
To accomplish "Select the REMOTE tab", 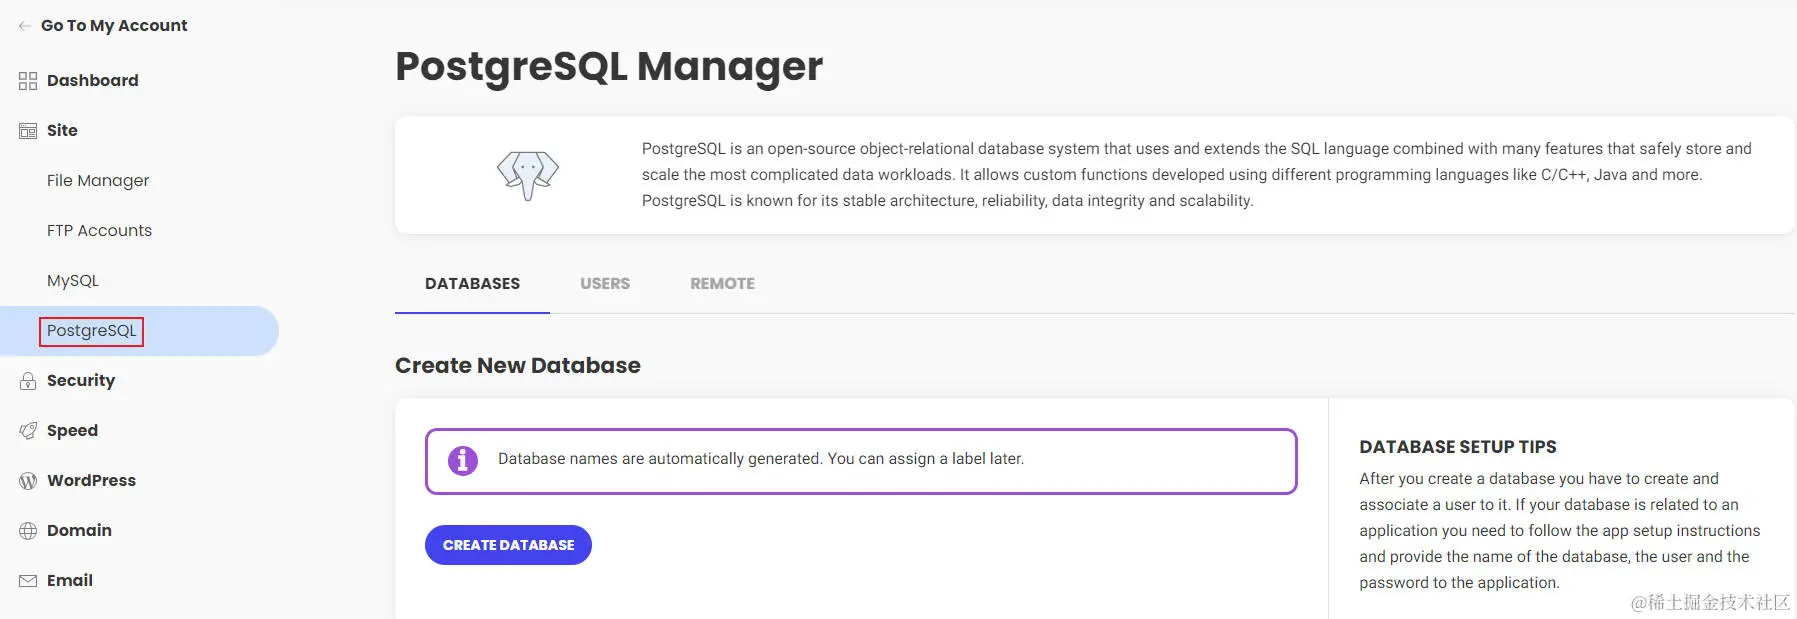I will (722, 284).
